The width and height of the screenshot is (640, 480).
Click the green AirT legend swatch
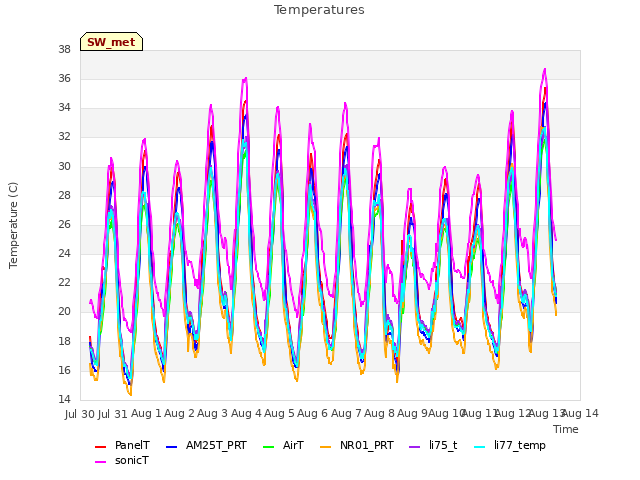[269, 447]
